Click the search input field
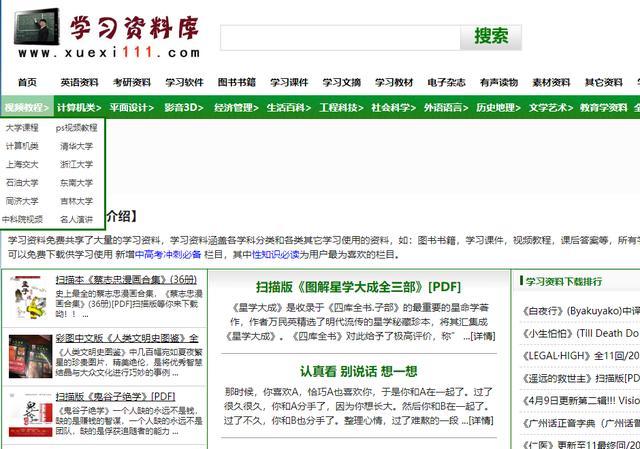640x449 pixels. click(340, 38)
